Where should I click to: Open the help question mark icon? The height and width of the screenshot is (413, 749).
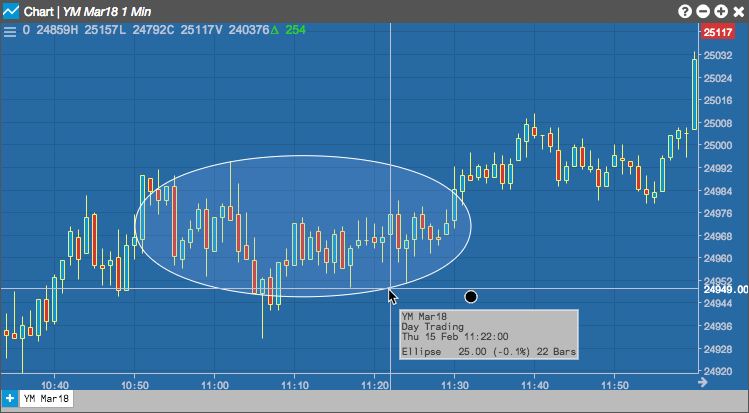click(685, 11)
